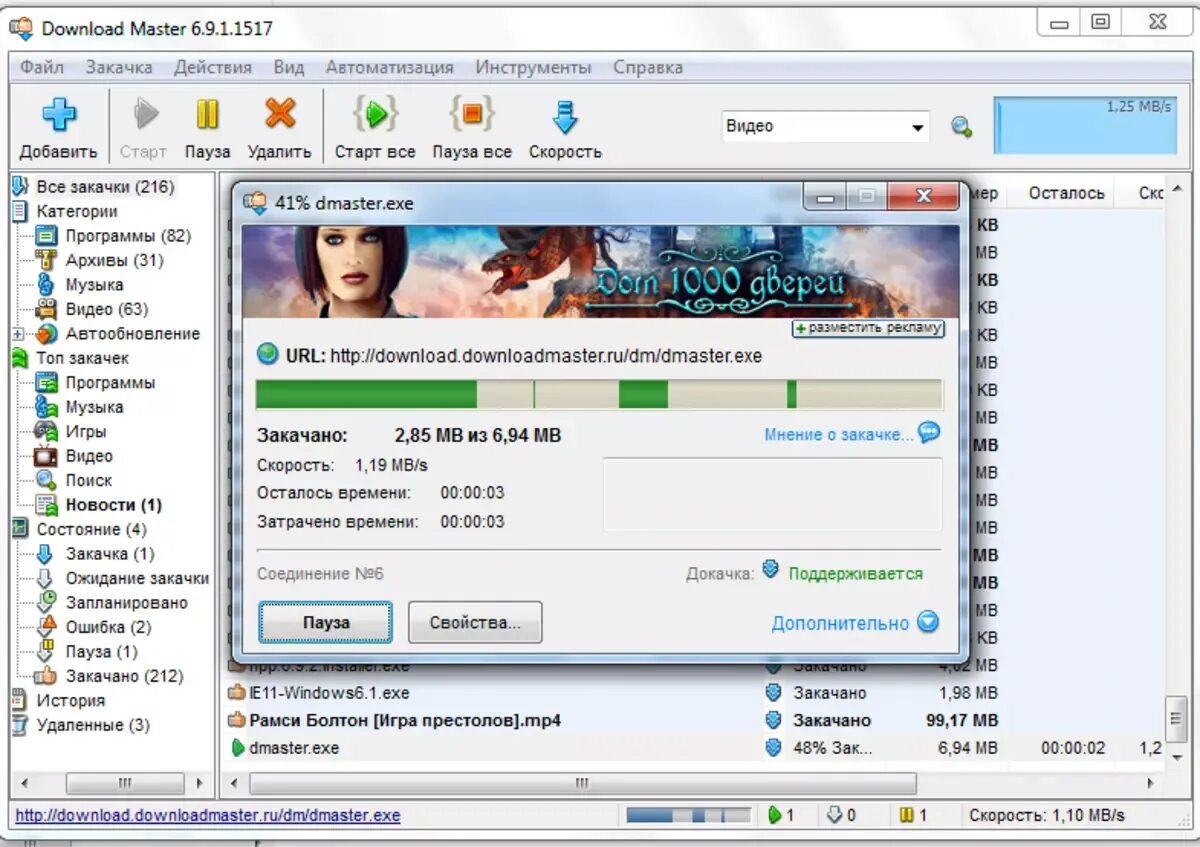Viewport: 1200px width, 847px height.
Task: Select the Категории tree node
Action: [77, 211]
